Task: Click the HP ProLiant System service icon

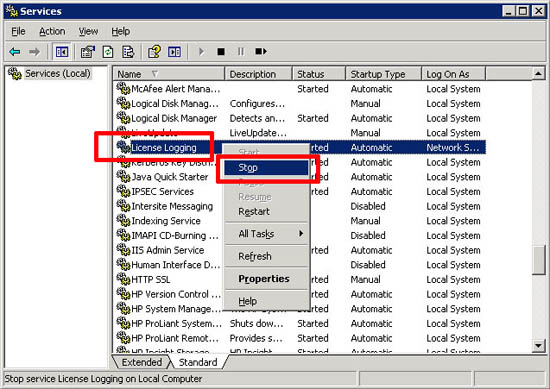Action: [x=123, y=323]
